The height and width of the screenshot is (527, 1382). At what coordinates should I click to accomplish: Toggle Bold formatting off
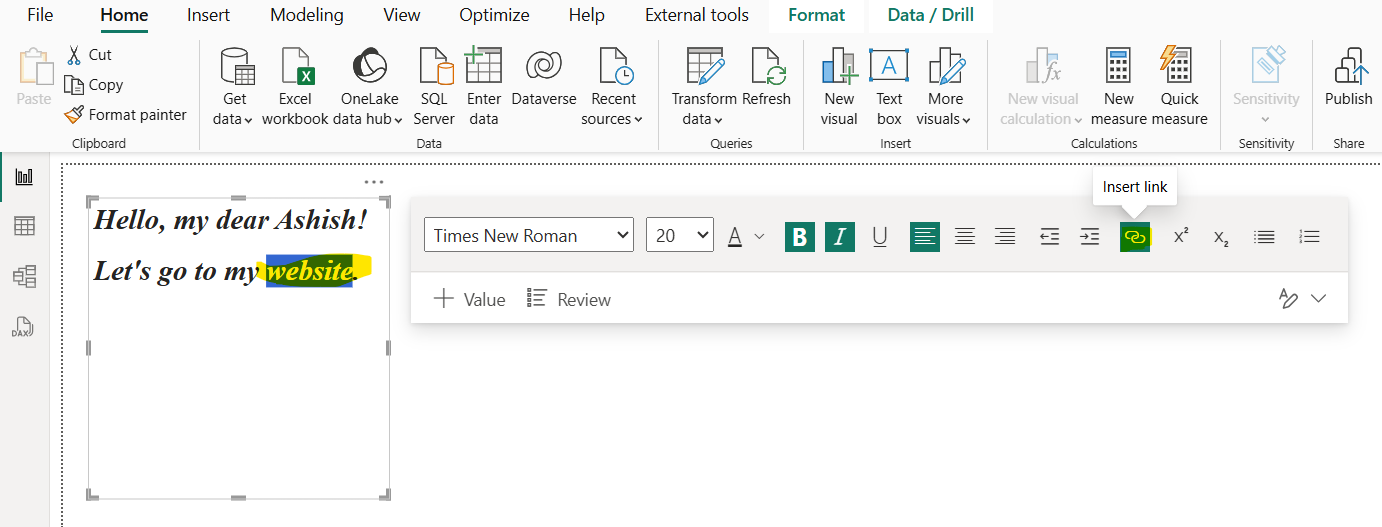coord(799,237)
